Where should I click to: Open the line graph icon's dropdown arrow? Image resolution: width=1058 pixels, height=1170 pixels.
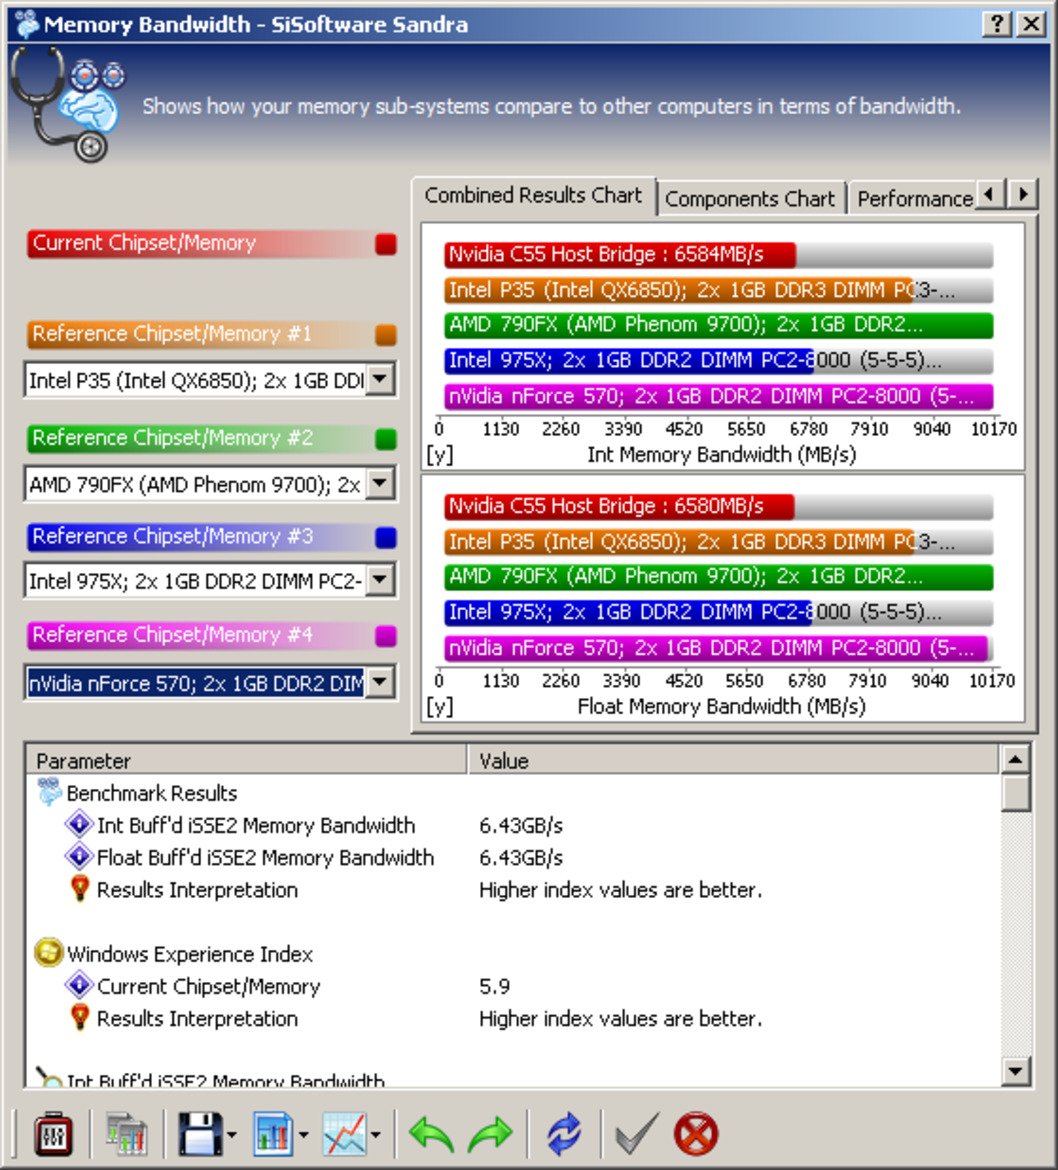pyautogui.click(x=375, y=1136)
